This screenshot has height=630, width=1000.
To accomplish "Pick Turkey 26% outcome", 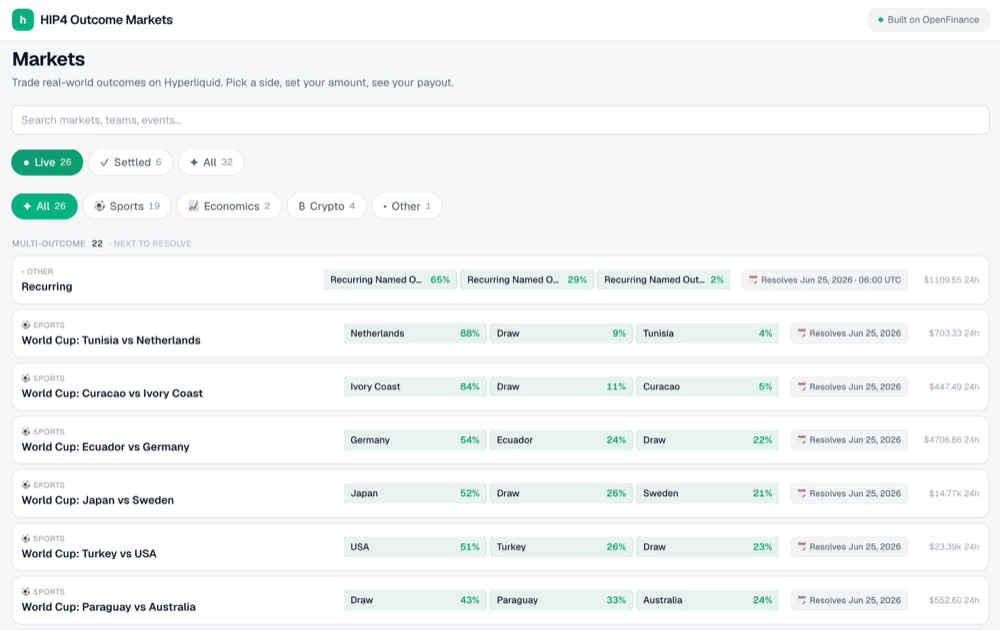I will coord(561,547).
